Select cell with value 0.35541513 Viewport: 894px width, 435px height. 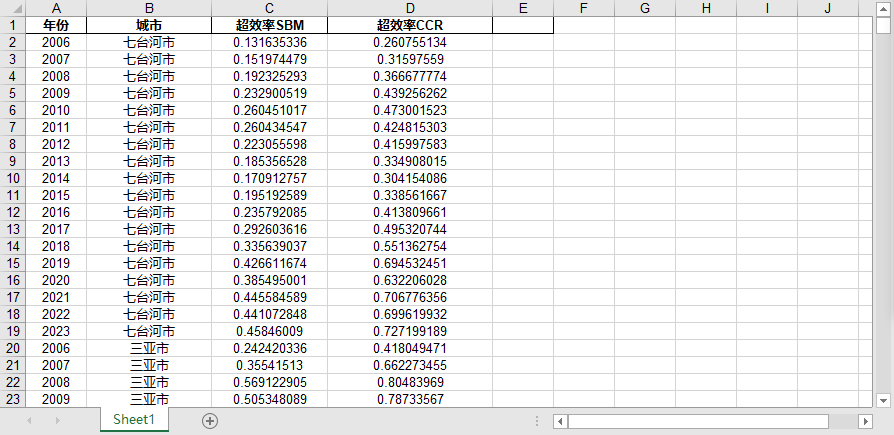point(270,365)
